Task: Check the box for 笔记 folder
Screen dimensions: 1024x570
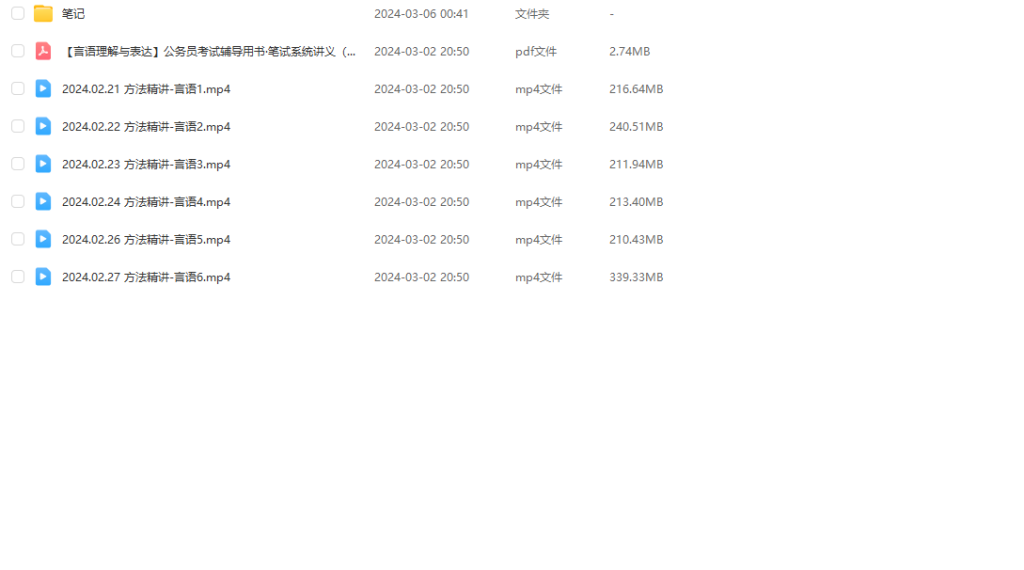Action: click(x=18, y=13)
